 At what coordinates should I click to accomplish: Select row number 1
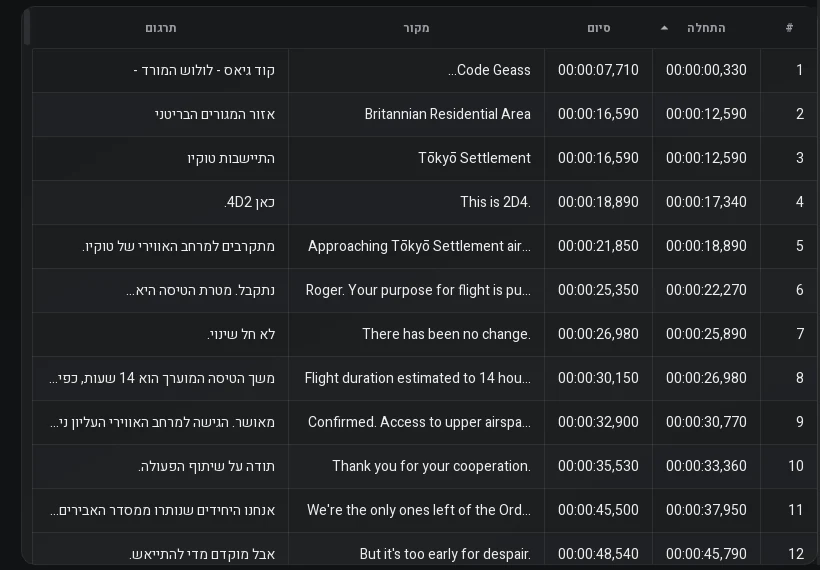(x=799, y=70)
